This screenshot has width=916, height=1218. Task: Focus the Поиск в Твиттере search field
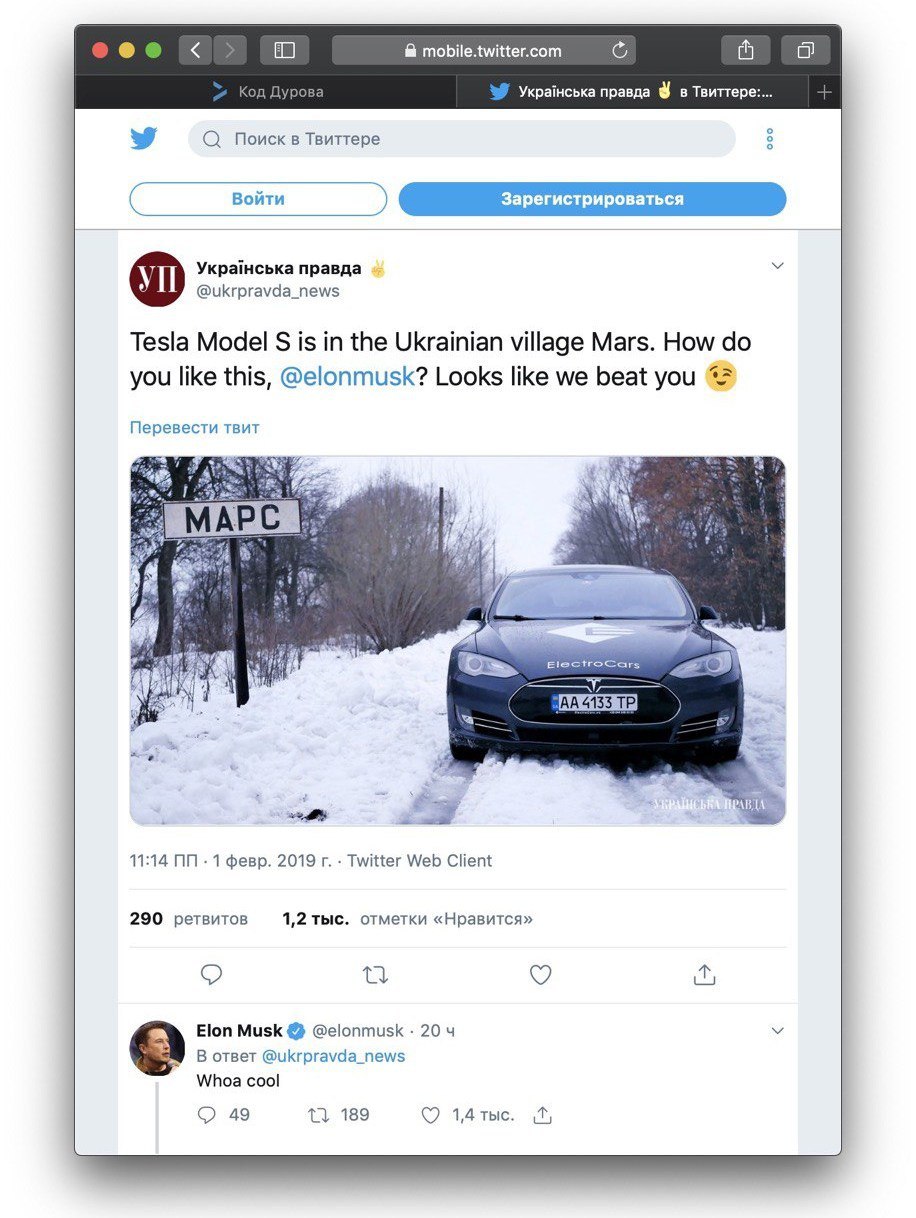tap(462, 139)
